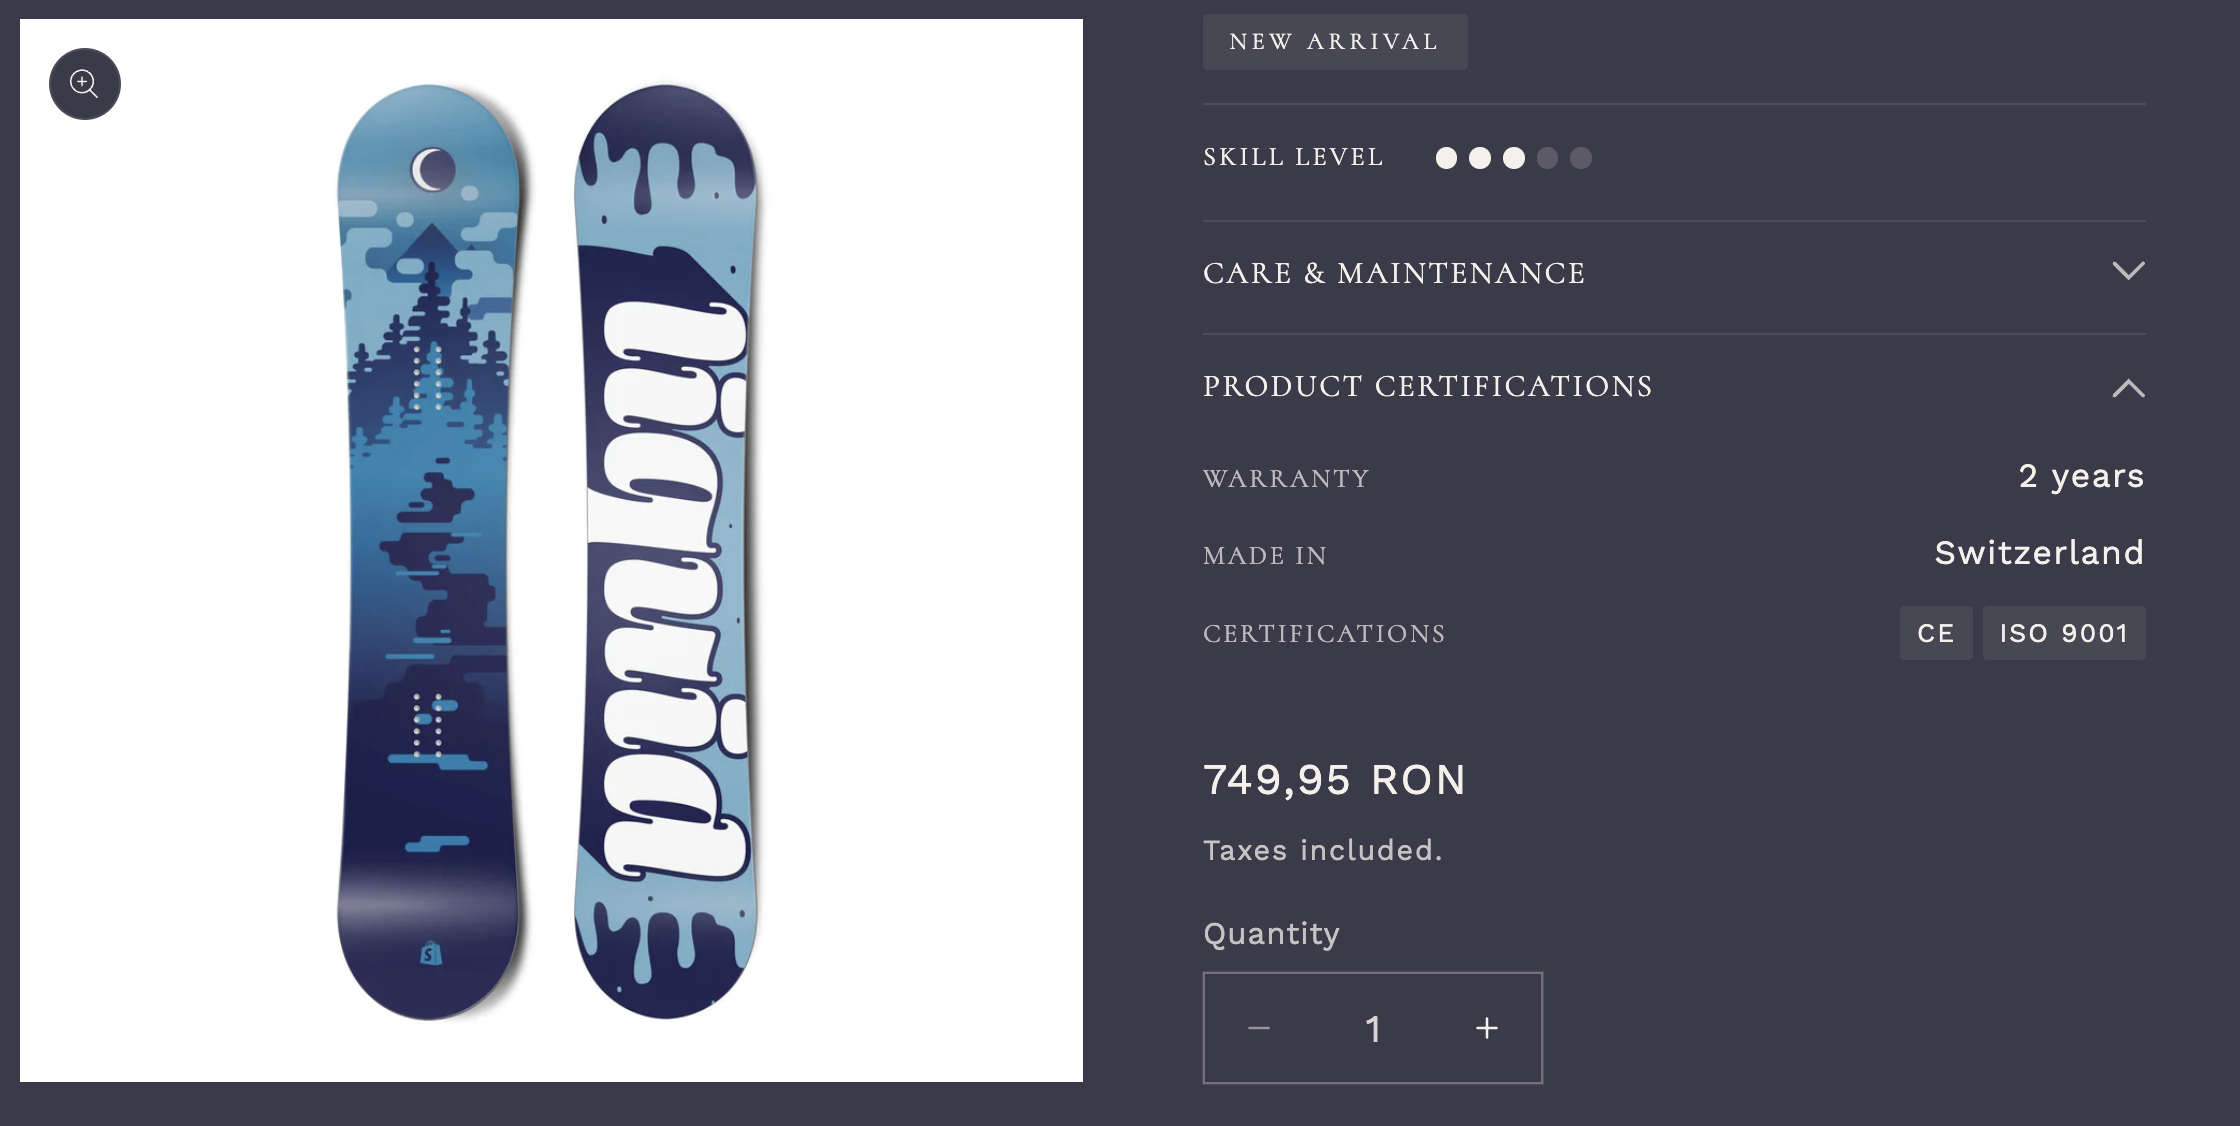
Task: Click the zoom magnifier icon on image
Action: click(x=85, y=84)
